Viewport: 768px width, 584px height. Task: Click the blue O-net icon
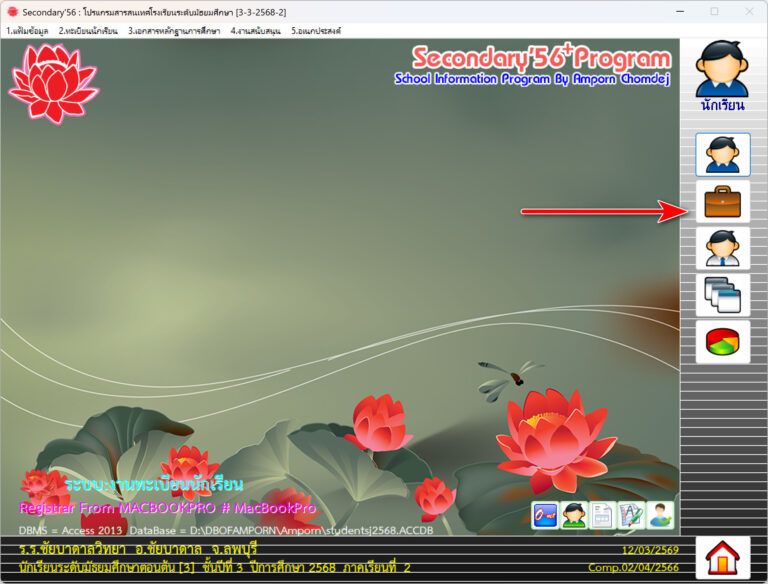[x=545, y=515]
